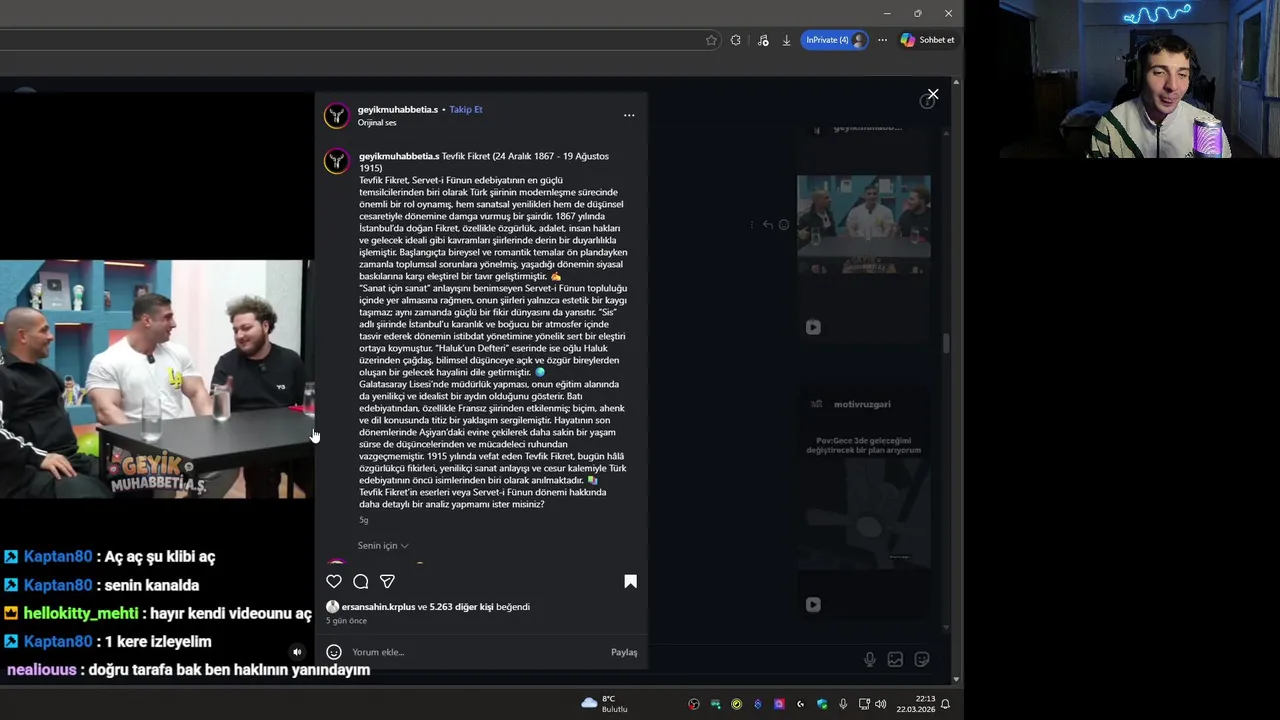Click the pink square tray icon
Image resolution: width=1280 pixels, height=720 pixels.
(779, 704)
